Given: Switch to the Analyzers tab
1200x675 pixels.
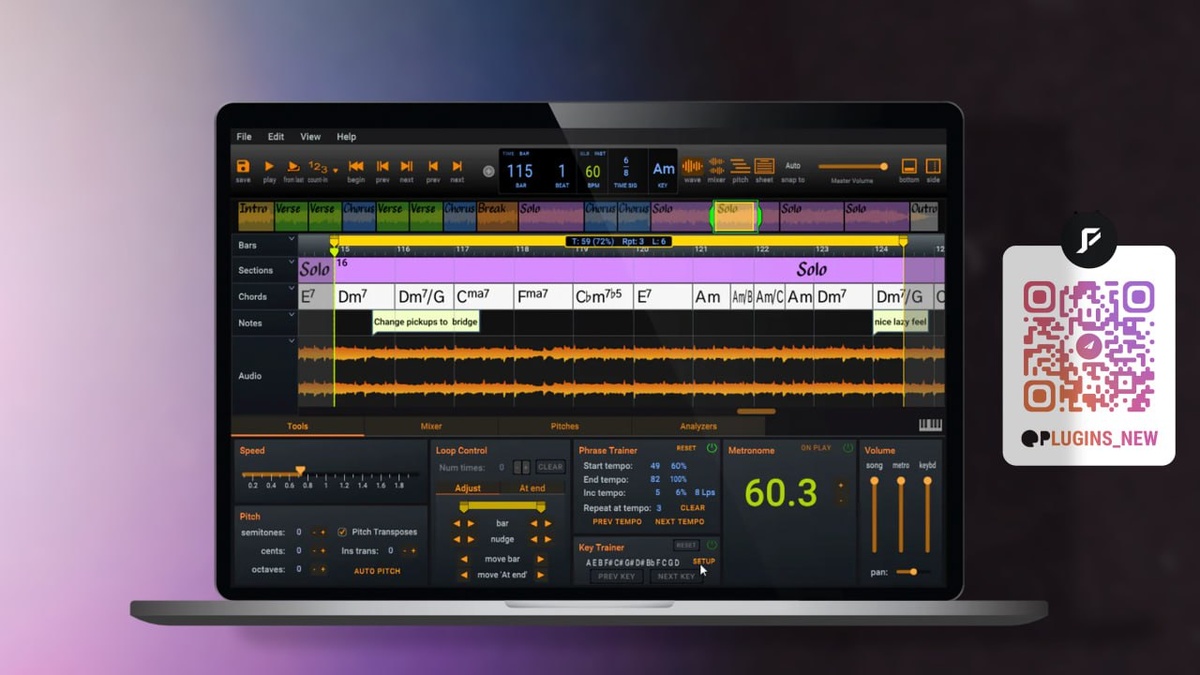Looking at the screenshot, I should click(698, 426).
